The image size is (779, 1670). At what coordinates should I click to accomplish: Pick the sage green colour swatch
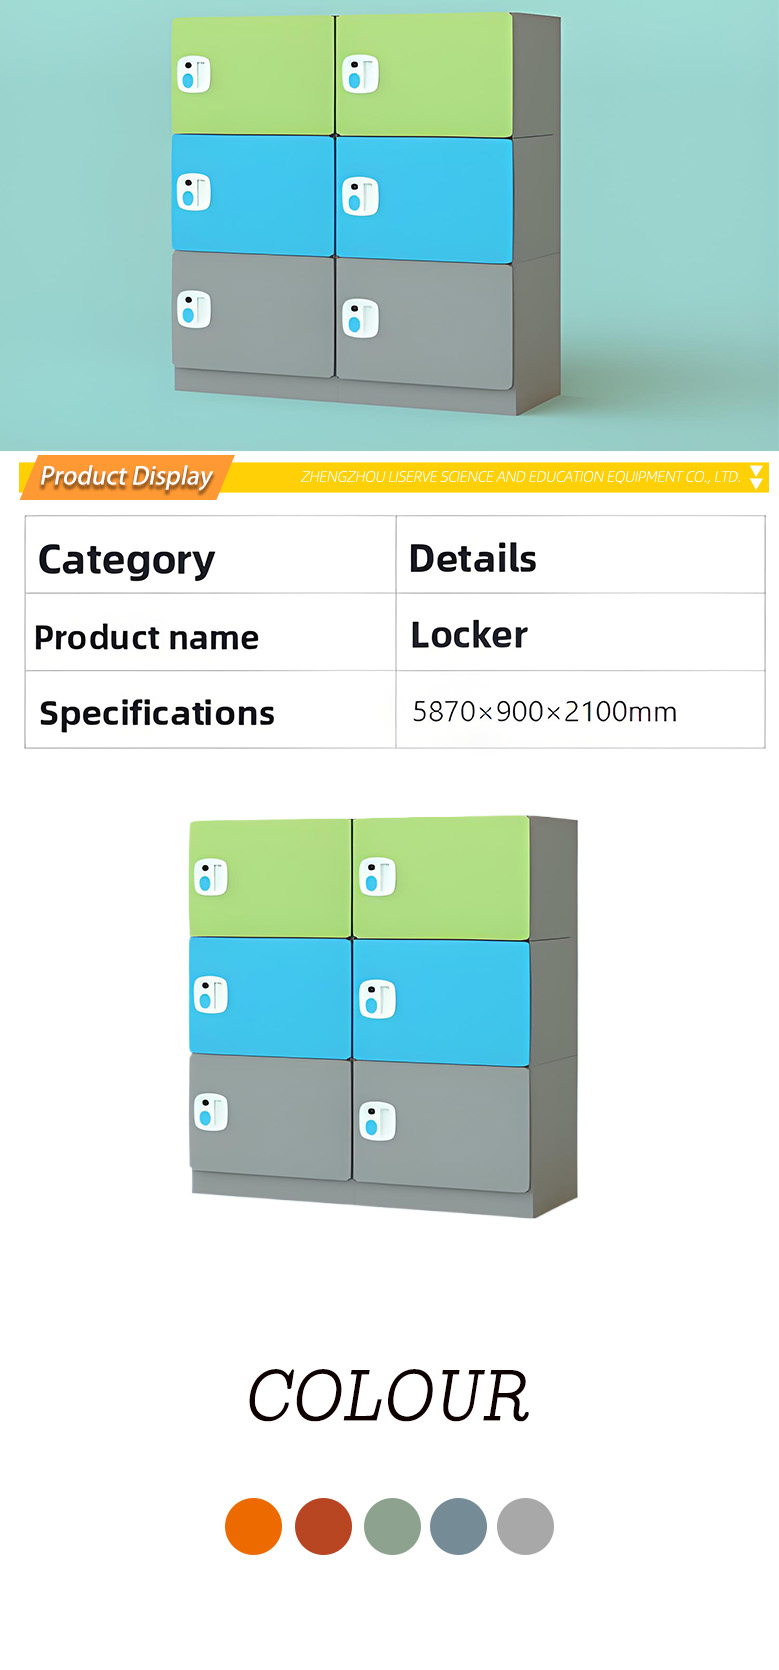pos(392,1526)
